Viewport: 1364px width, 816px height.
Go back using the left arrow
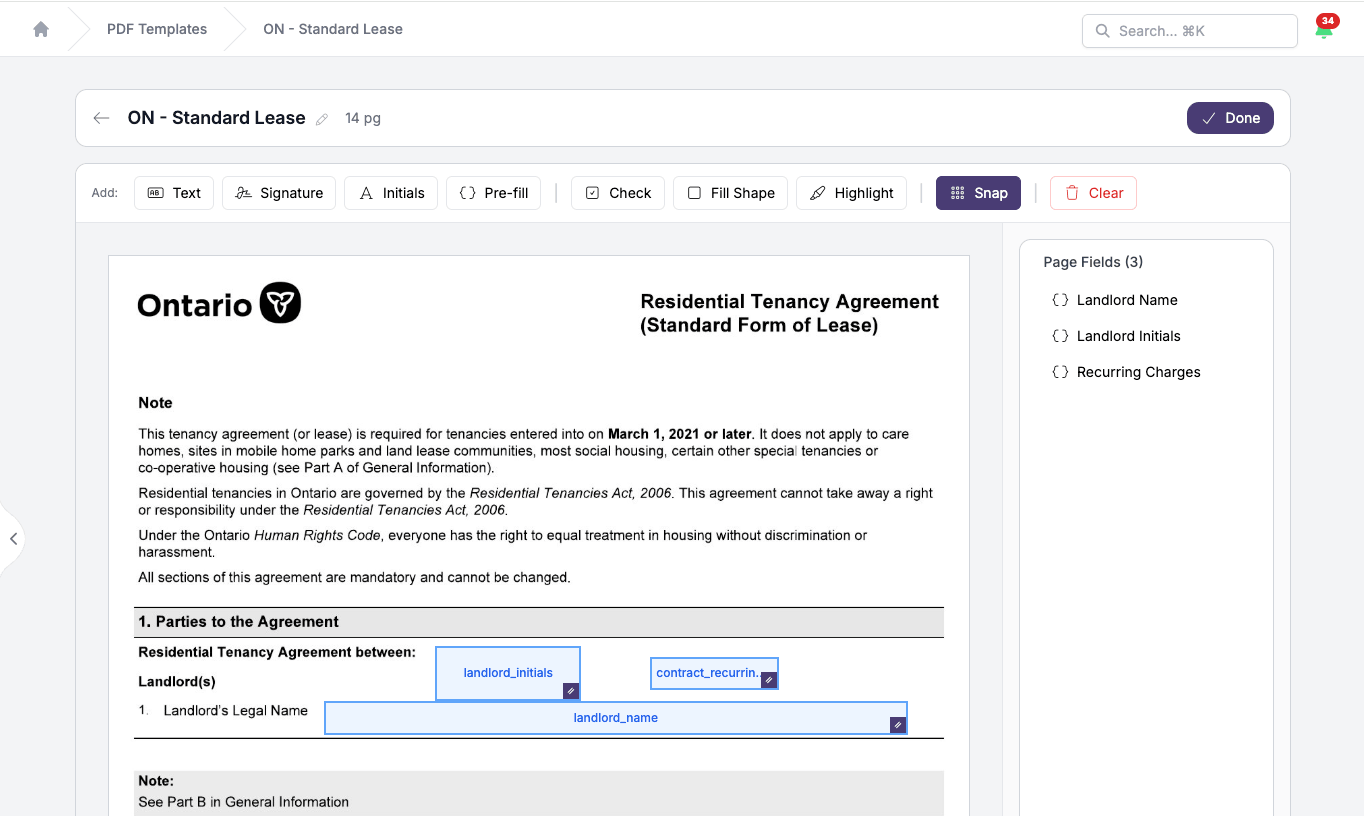coord(101,118)
